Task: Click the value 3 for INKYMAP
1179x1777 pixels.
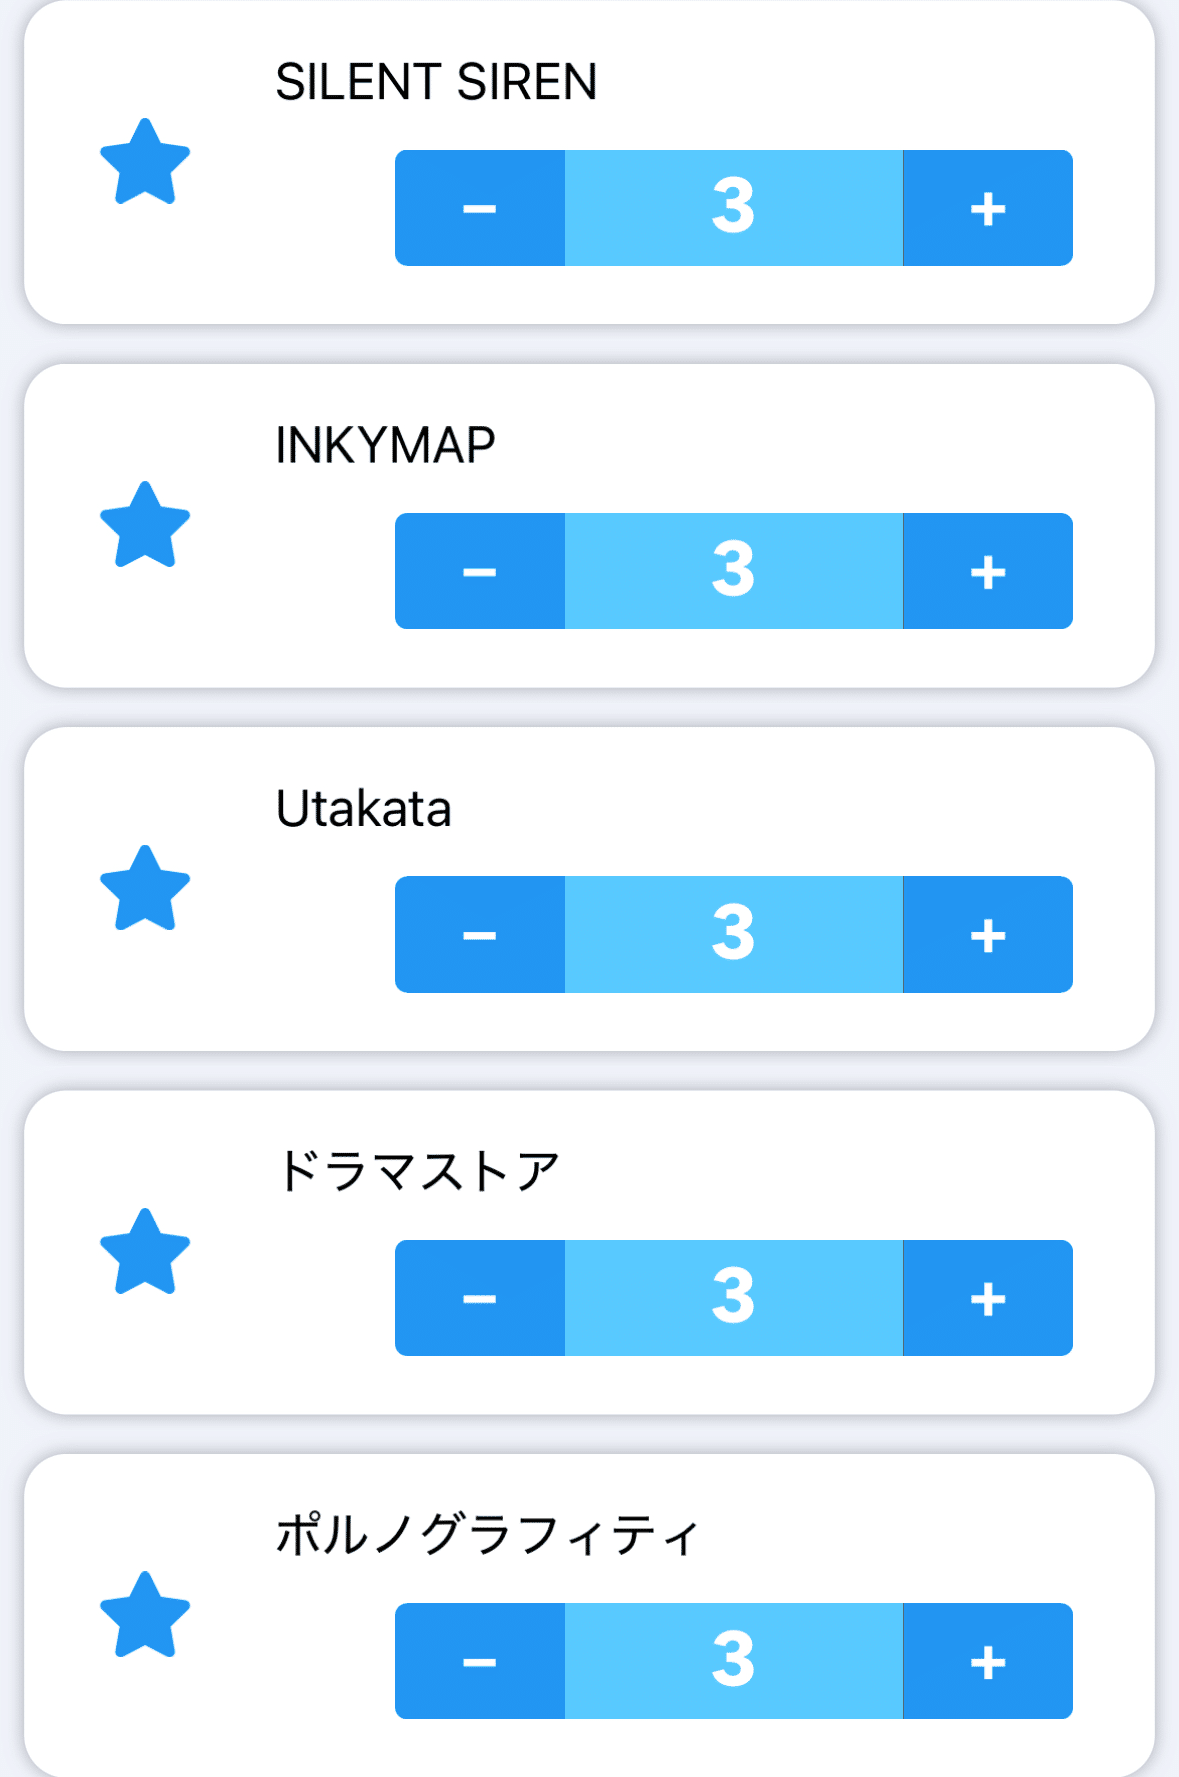Action: [x=733, y=571]
